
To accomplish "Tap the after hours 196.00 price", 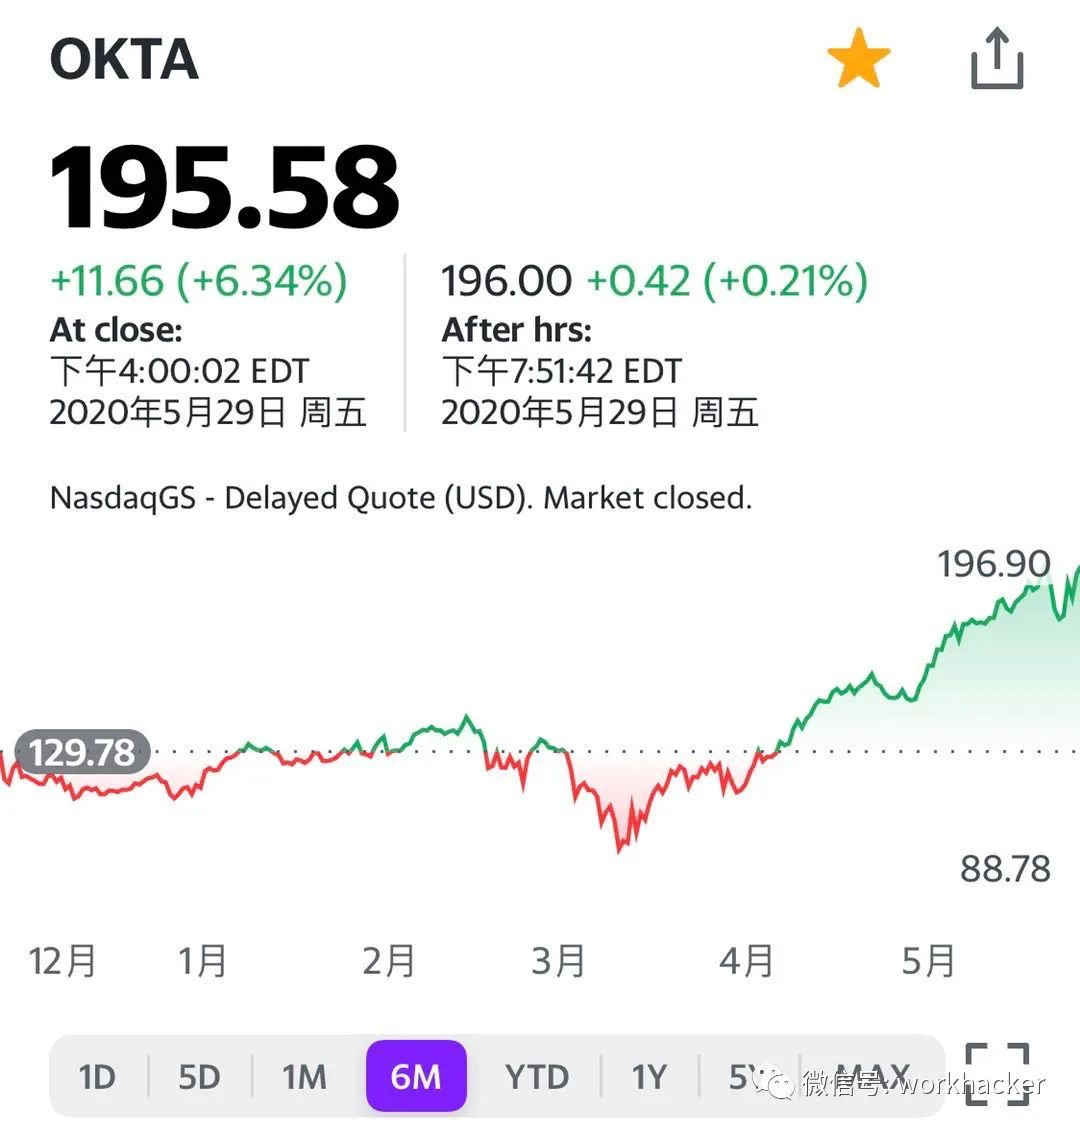I will point(507,281).
